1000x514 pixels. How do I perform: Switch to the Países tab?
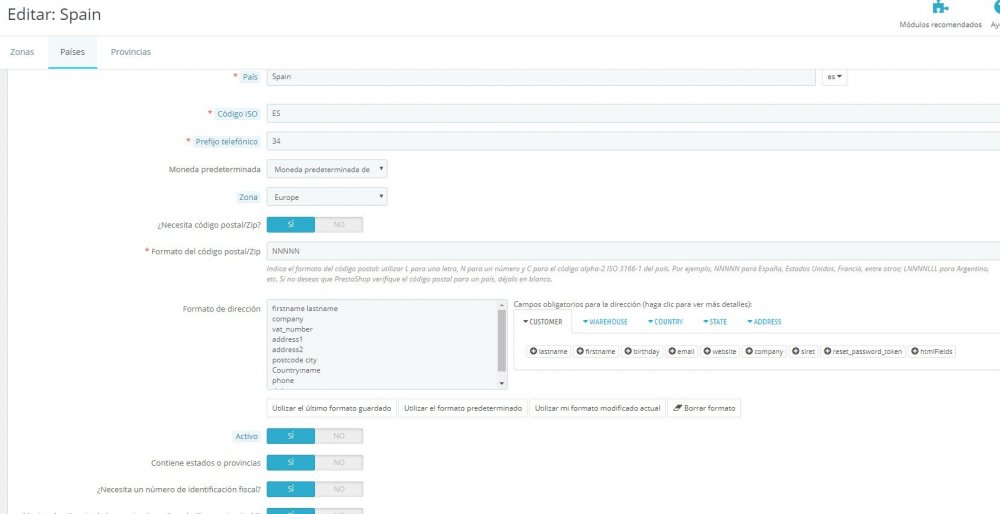click(73, 52)
